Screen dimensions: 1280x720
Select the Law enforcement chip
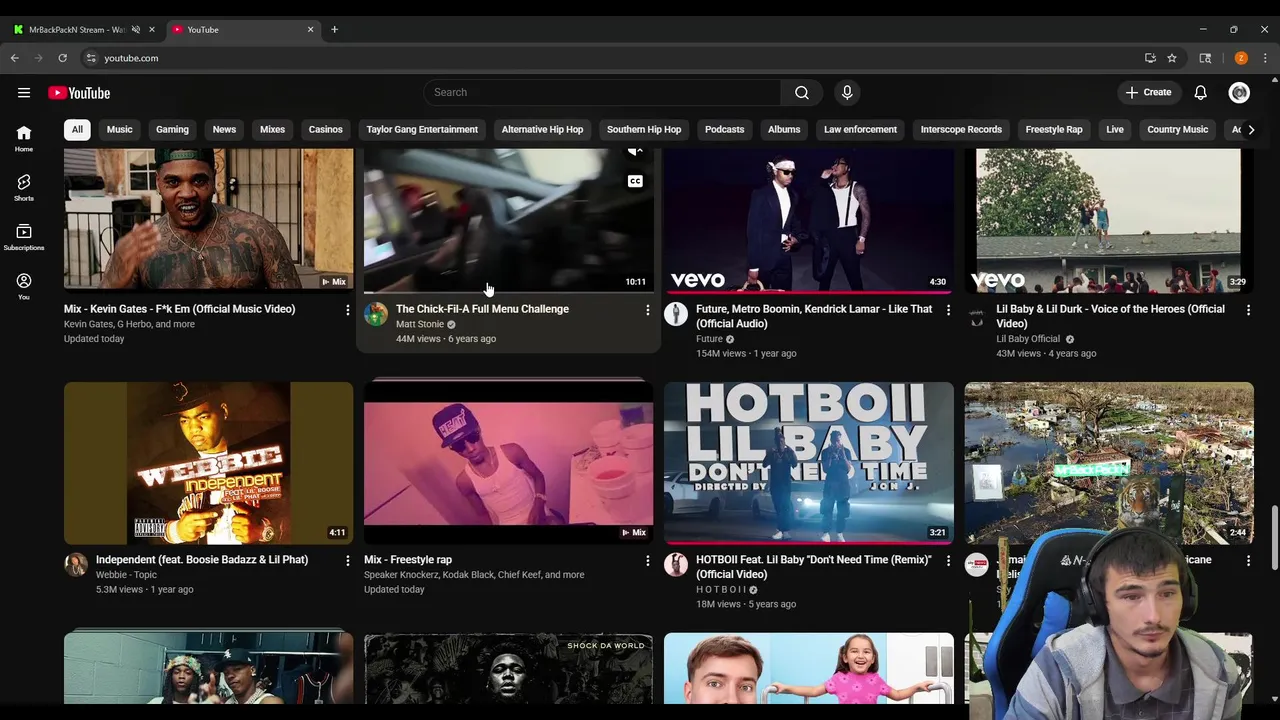click(x=860, y=129)
